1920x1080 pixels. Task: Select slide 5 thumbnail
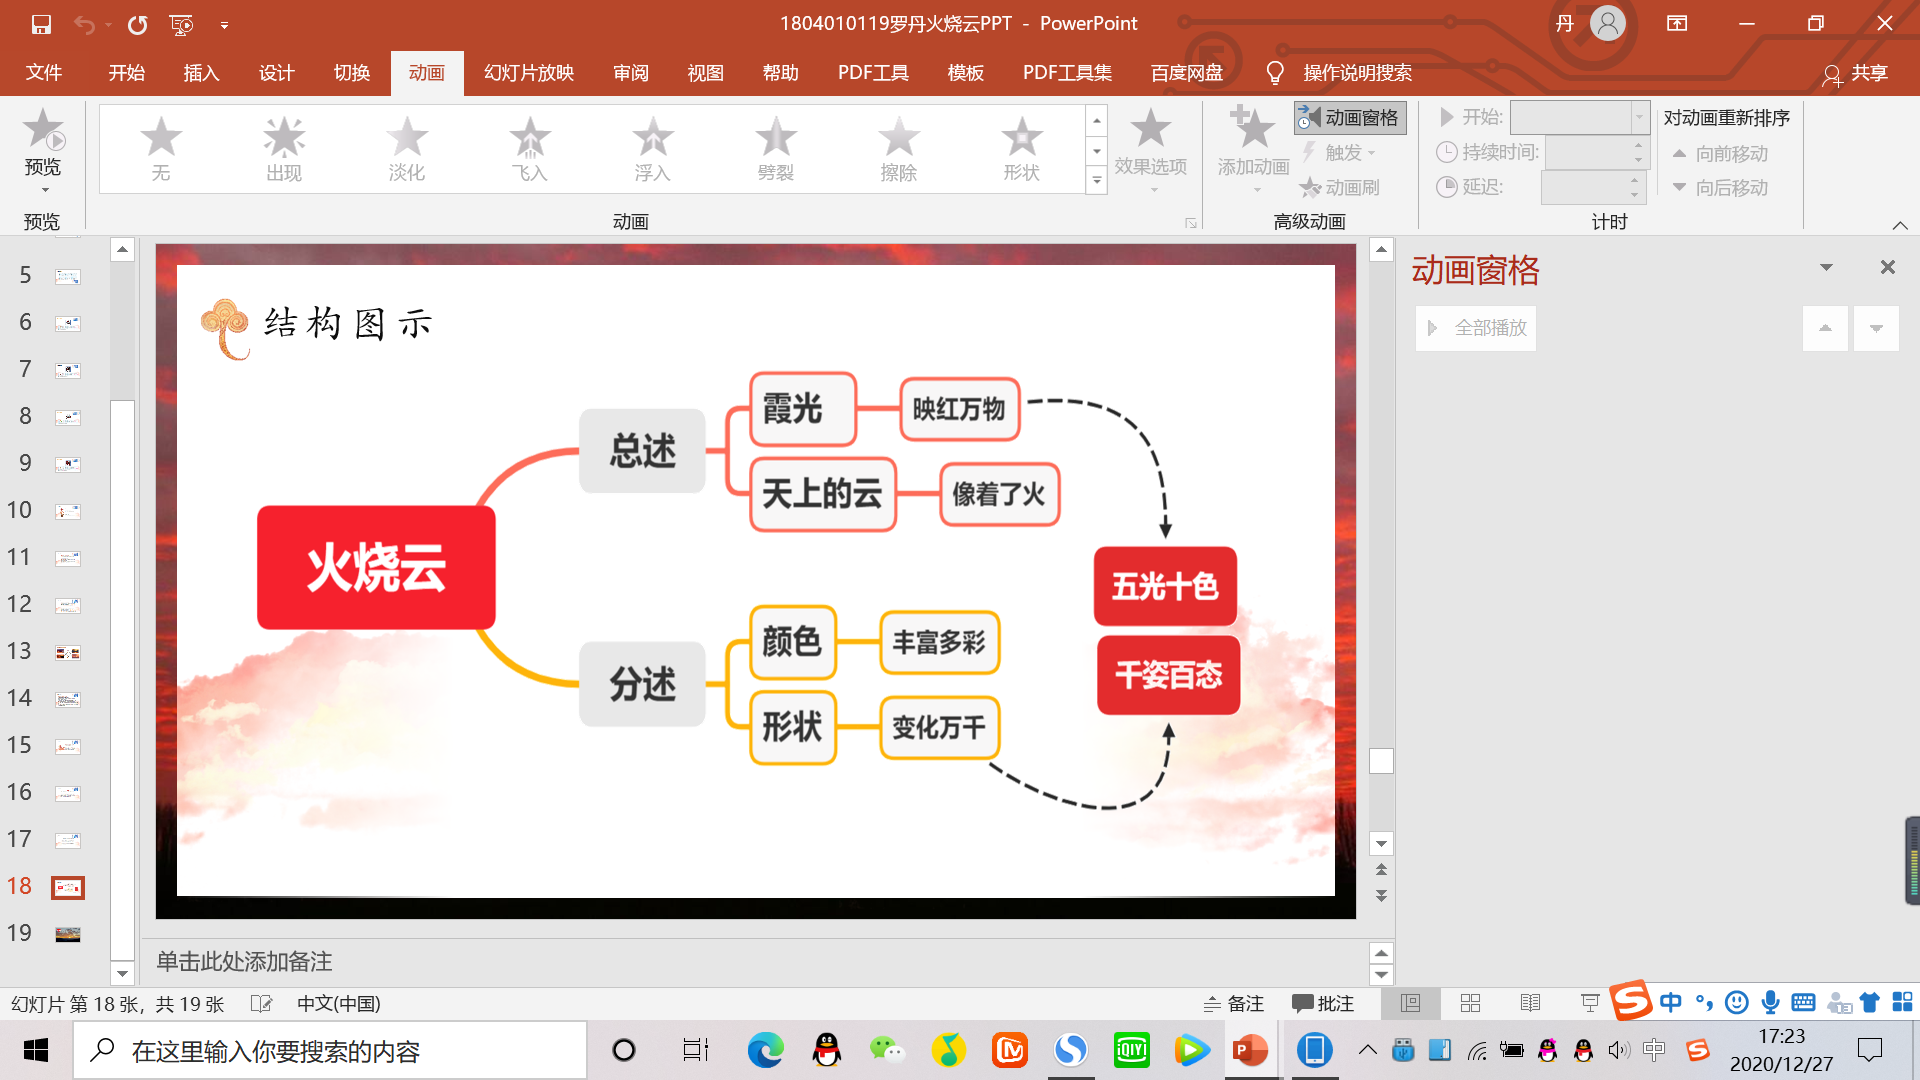click(x=68, y=276)
